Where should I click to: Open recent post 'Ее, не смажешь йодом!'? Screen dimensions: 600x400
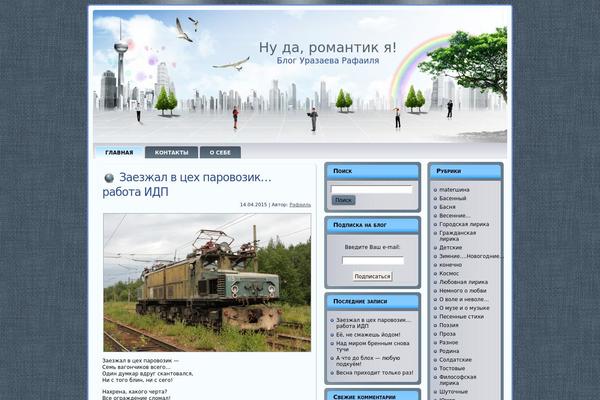pos(368,335)
